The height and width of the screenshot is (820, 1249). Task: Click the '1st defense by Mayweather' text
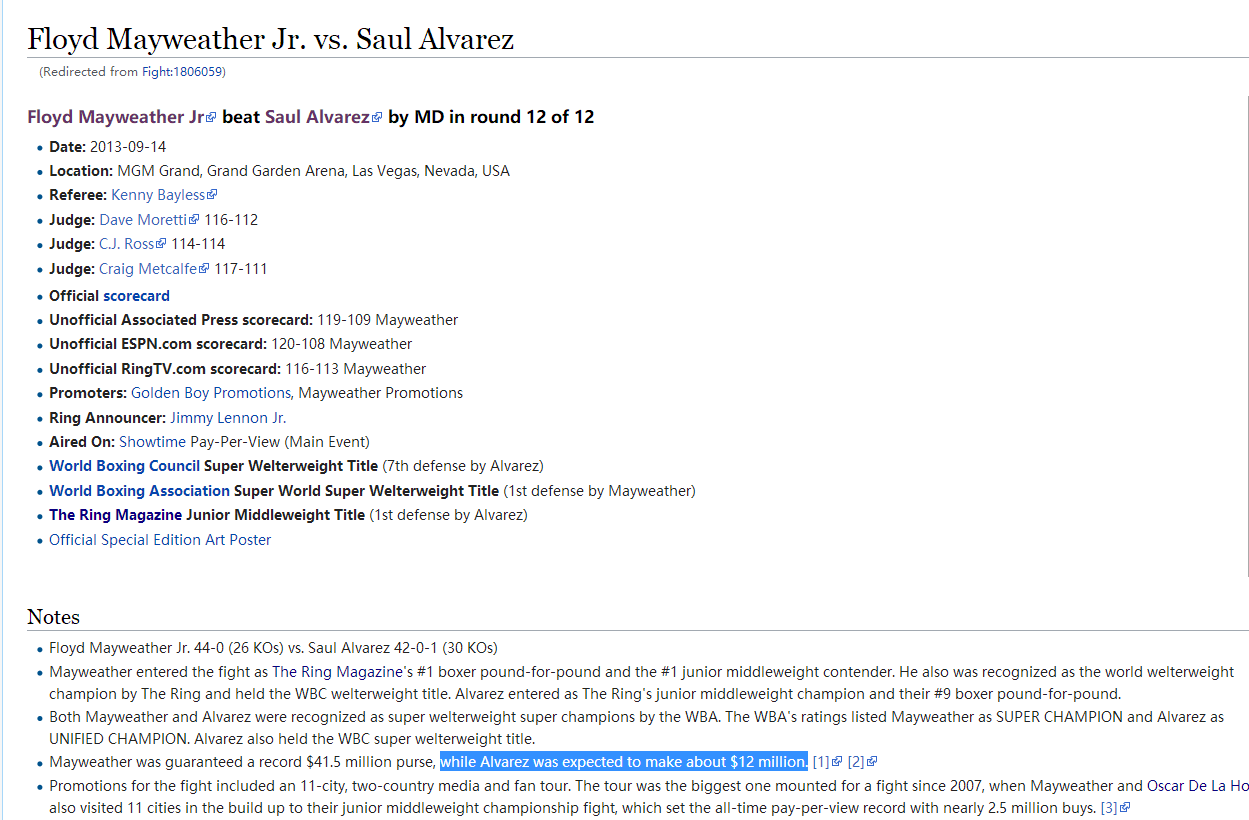(599, 491)
